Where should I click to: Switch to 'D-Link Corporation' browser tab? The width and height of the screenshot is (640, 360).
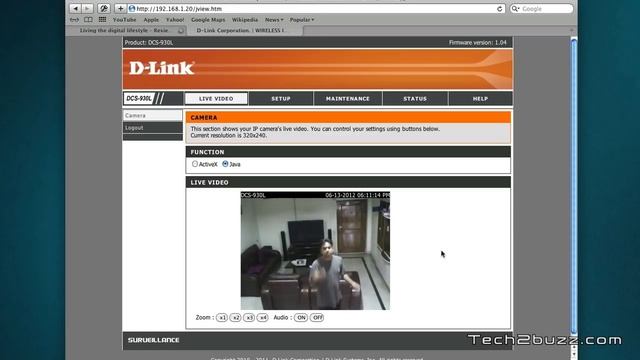tap(245, 31)
